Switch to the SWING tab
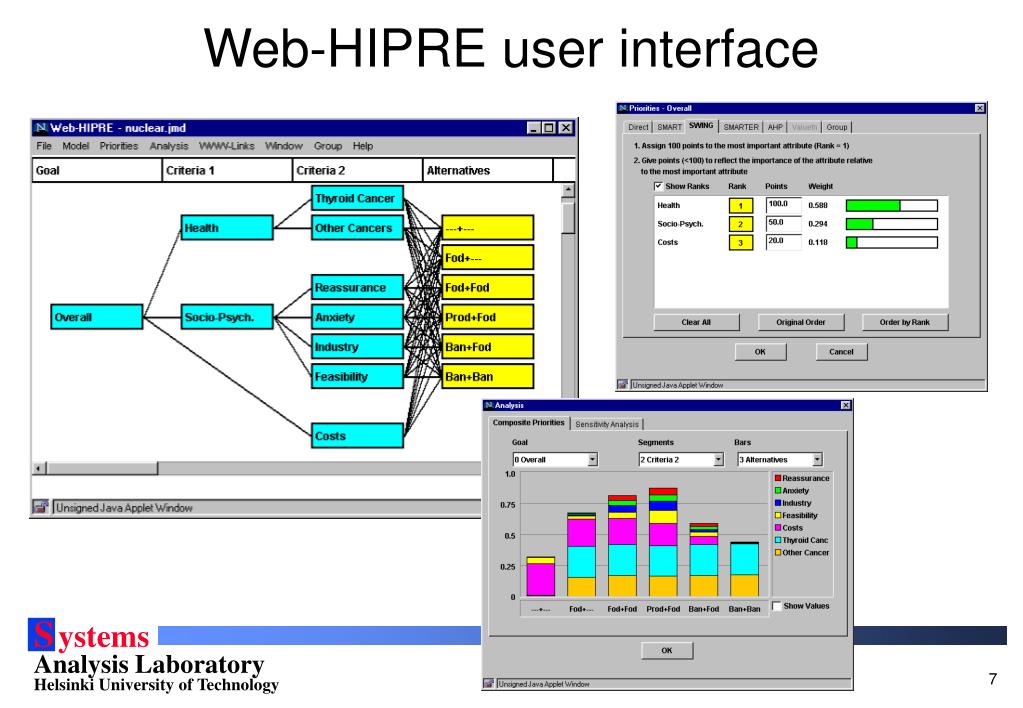The image size is (1023, 708). (x=701, y=125)
